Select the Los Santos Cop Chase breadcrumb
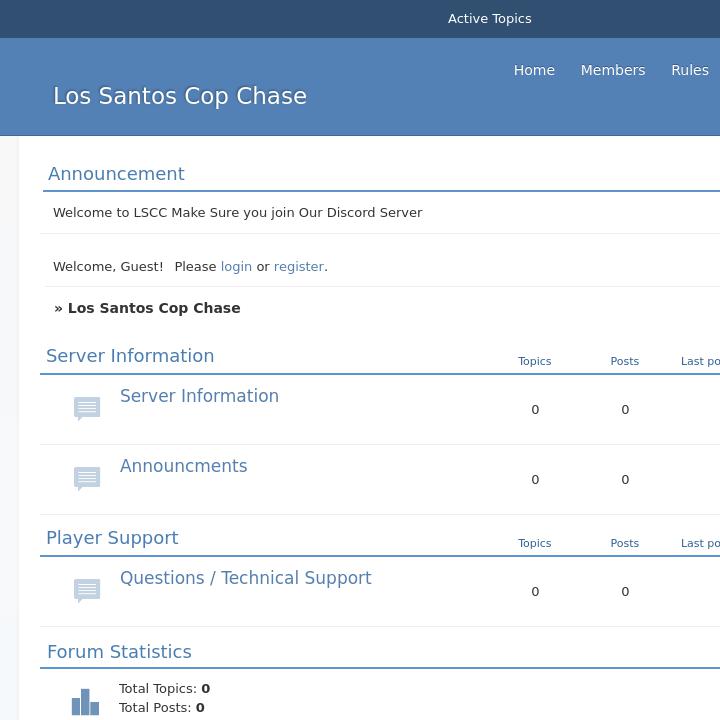The image size is (720, 720). point(154,308)
